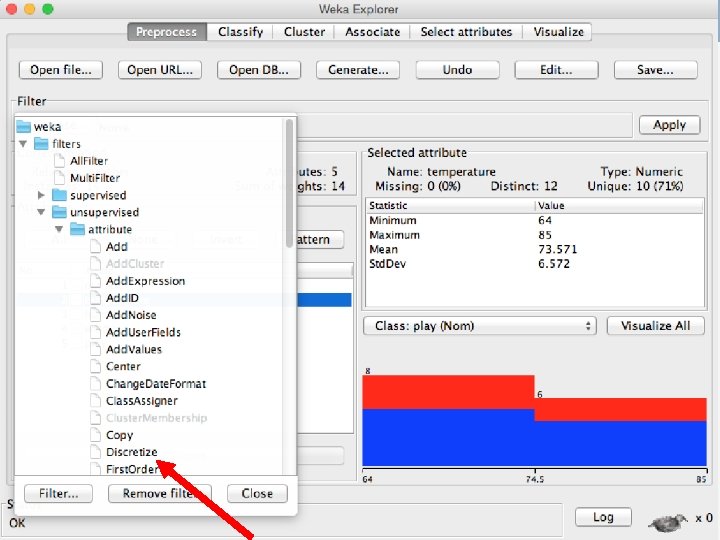Click the Maximum statistic row

click(534, 235)
